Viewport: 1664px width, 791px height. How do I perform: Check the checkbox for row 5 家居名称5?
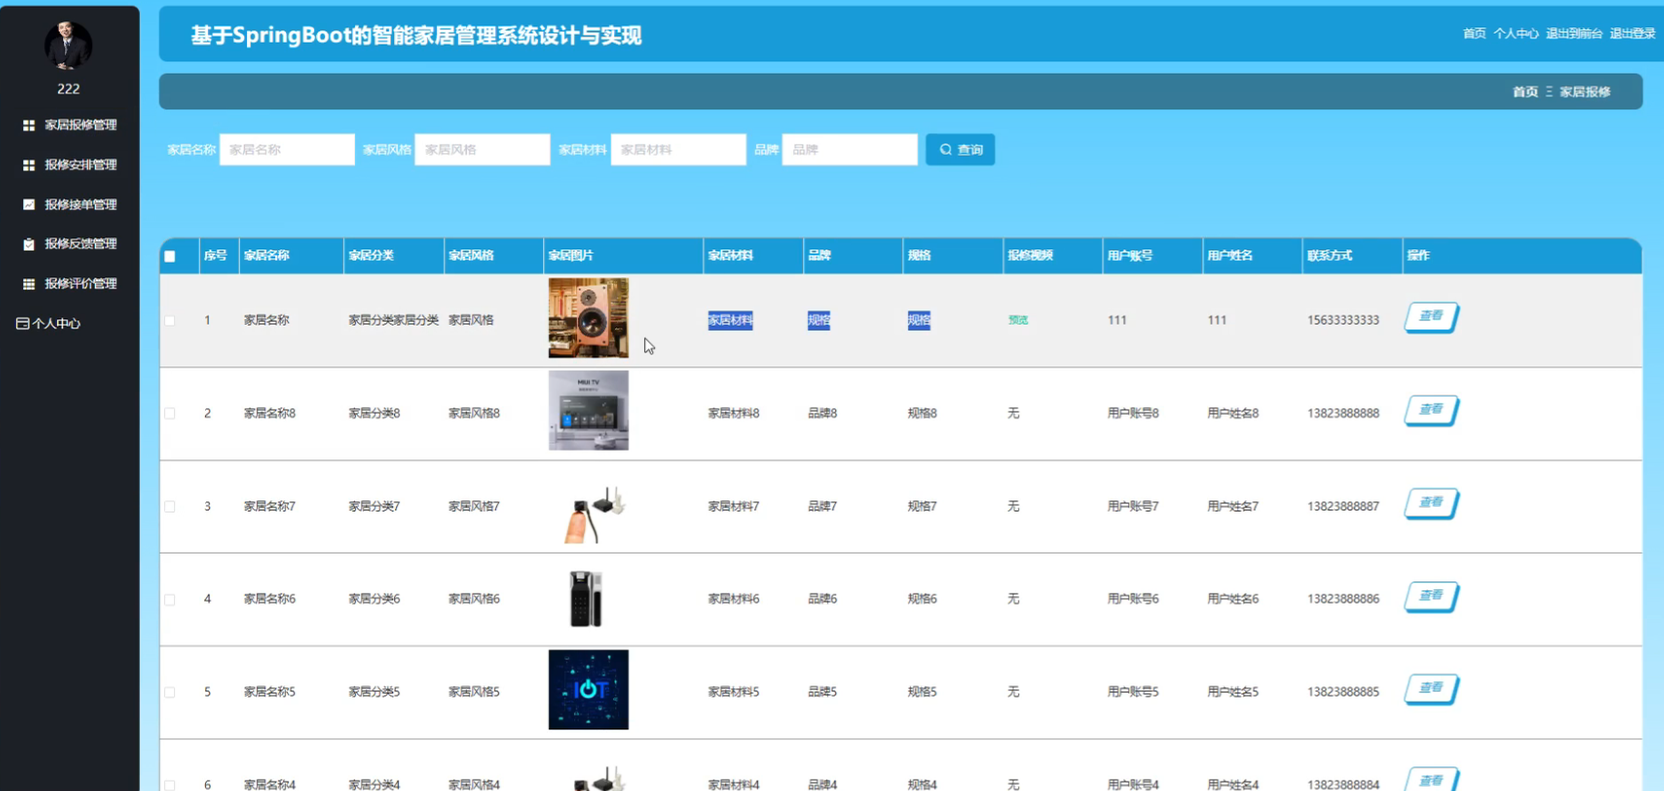coord(170,692)
